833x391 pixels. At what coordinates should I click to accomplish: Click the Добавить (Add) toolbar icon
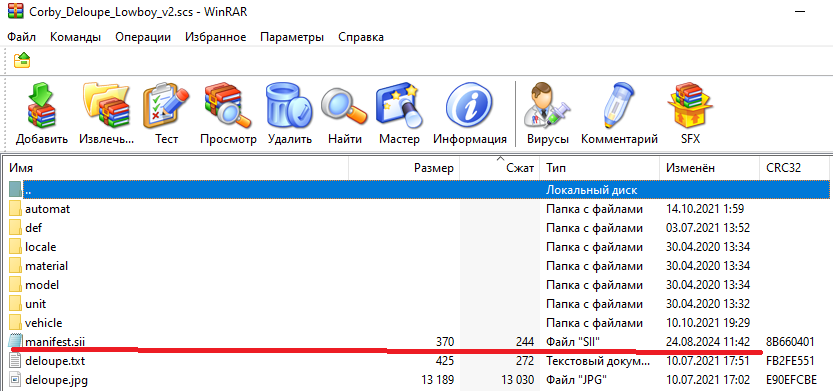pos(41,105)
